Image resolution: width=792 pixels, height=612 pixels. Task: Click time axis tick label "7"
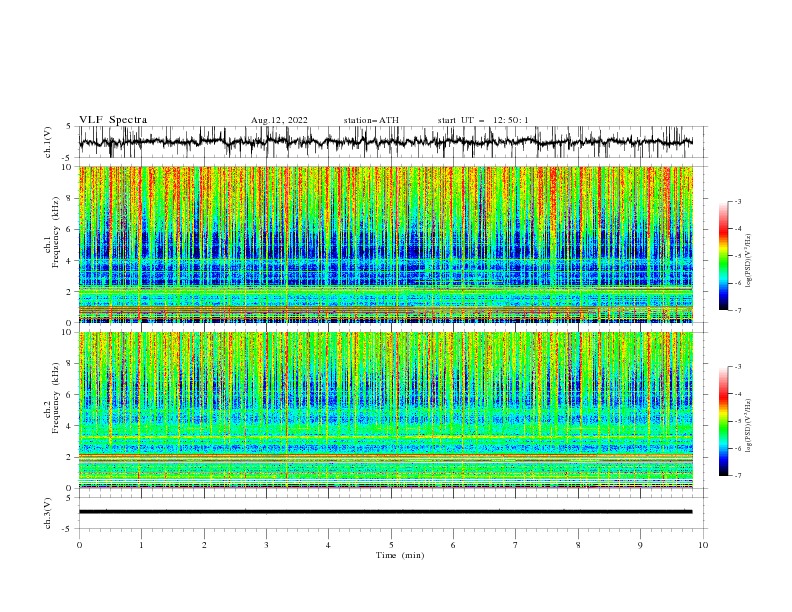click(516, 545)
